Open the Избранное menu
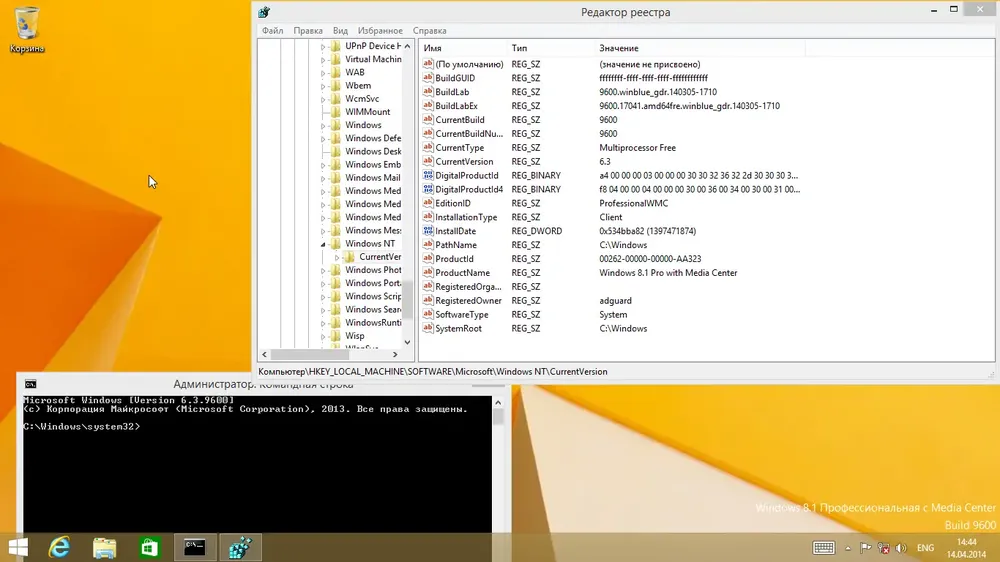The image size is (1000, 562). (x=380, y=31)
